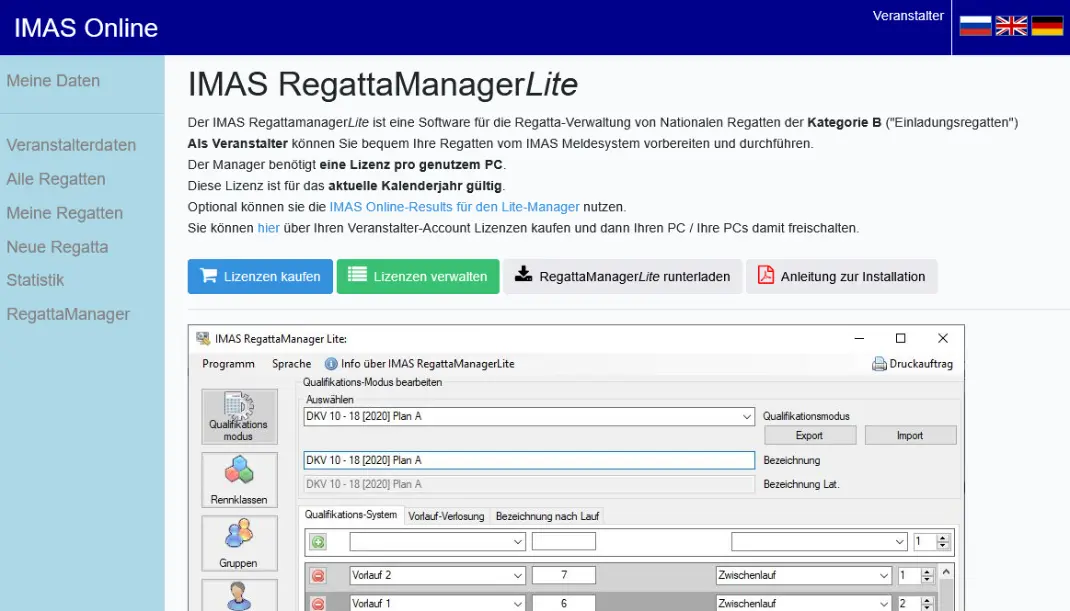Switch to Vorlauf-Verlosung tab
Image resolution: width=1070 pixels, height=611 pixels.
(x=446, y=516)
